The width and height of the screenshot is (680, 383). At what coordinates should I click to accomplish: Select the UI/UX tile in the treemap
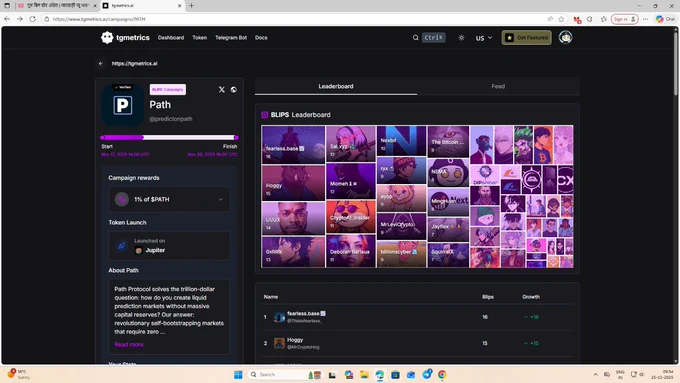pyautogui.click(x=293, y=218)
